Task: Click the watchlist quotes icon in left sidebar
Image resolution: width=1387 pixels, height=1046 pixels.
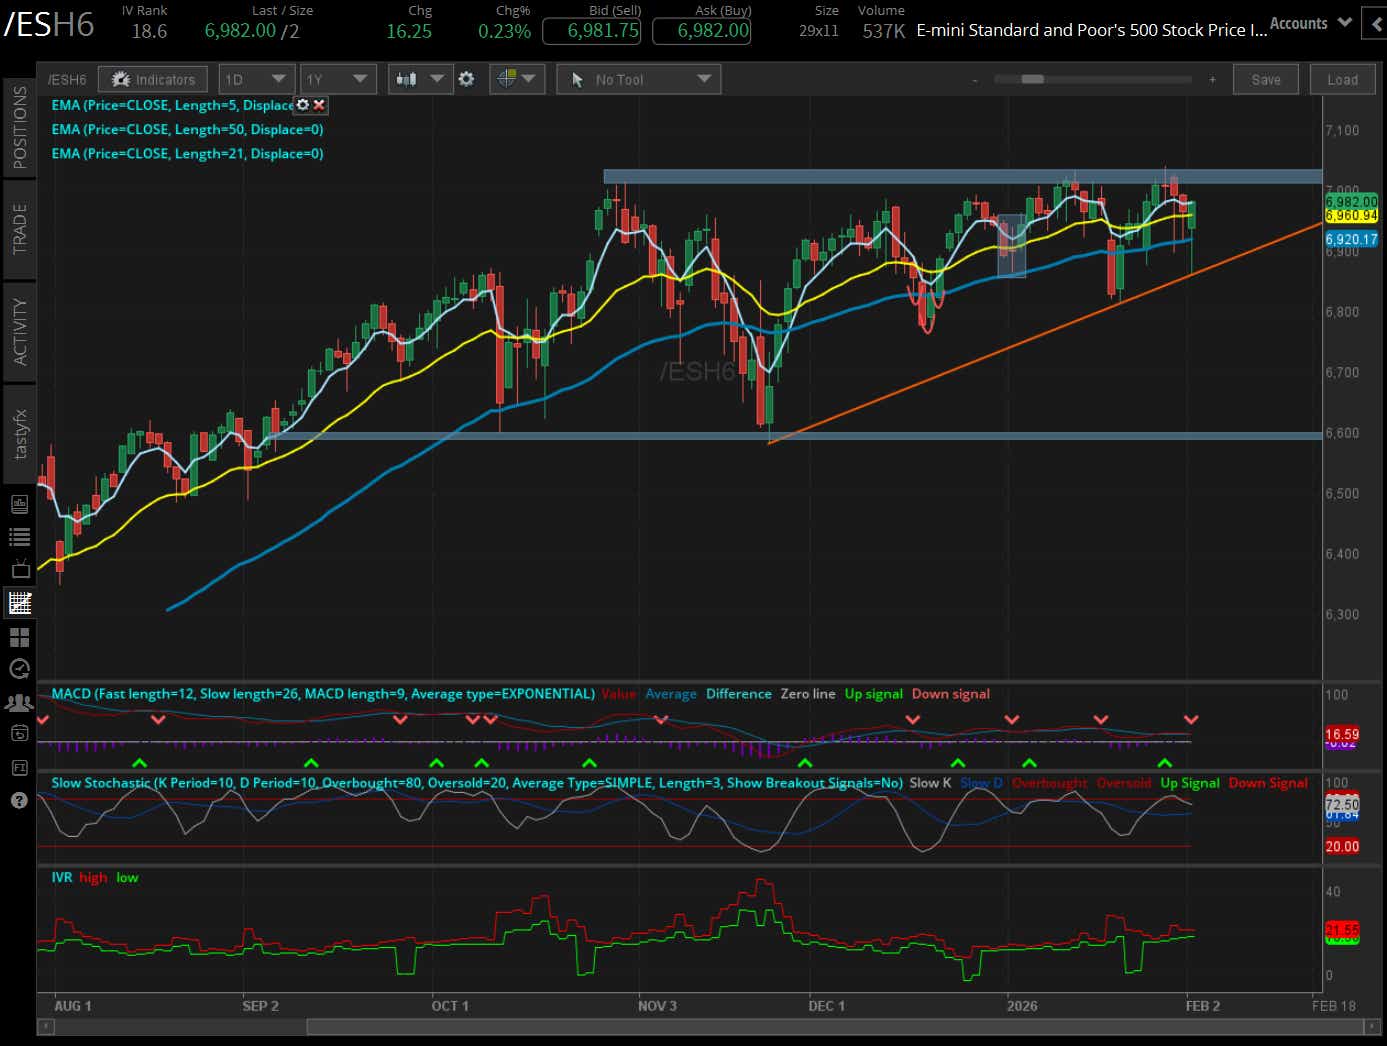Action: pyautogui.click(x=19, y=536)
